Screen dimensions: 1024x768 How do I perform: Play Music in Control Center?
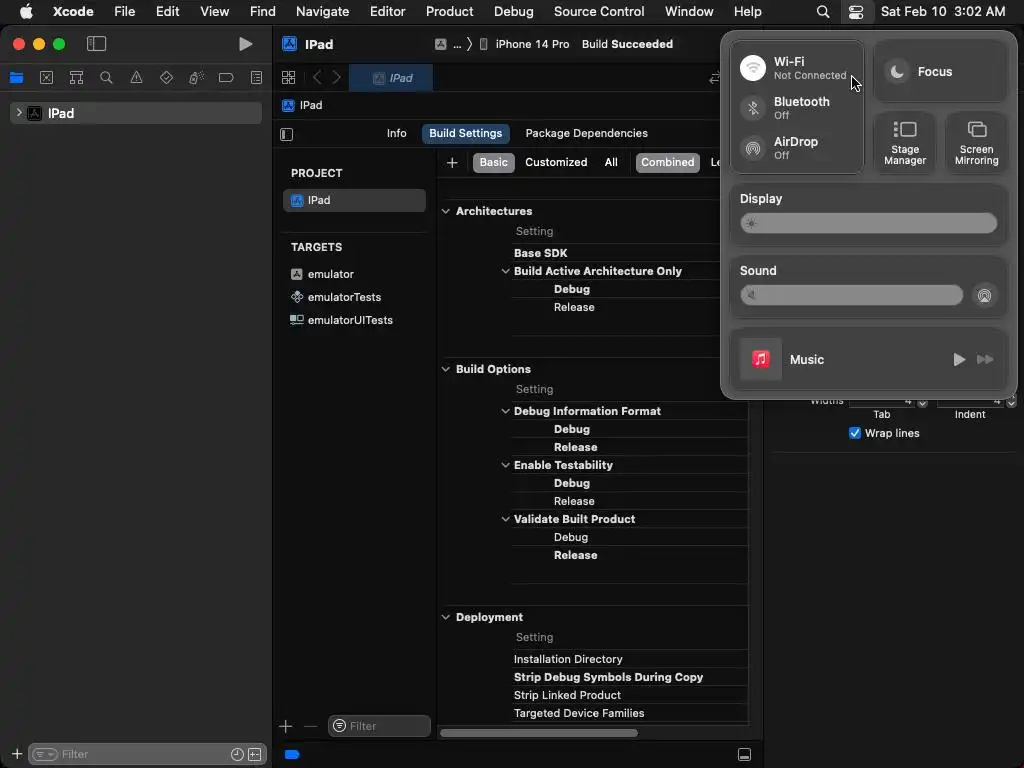[959, 360]
